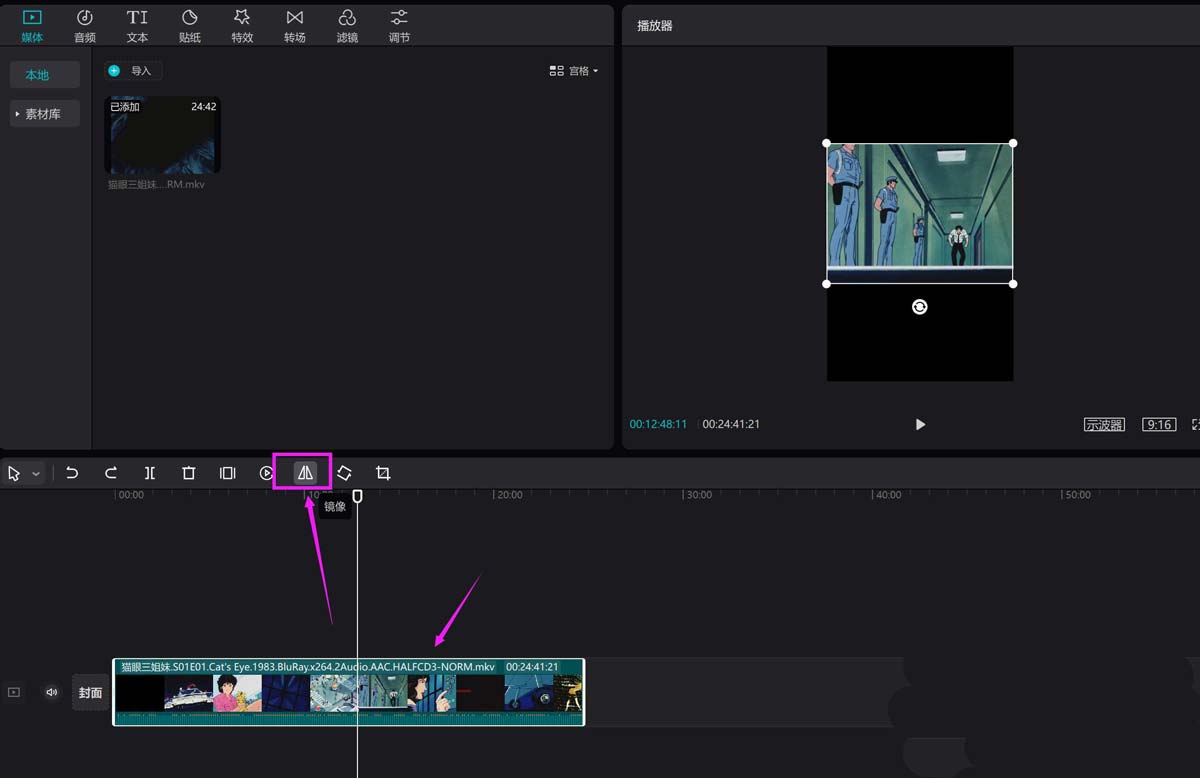Viewport: 1200px width, 778px height.
Task: Choose the selection pointer tool
Action: click(14, 473)
